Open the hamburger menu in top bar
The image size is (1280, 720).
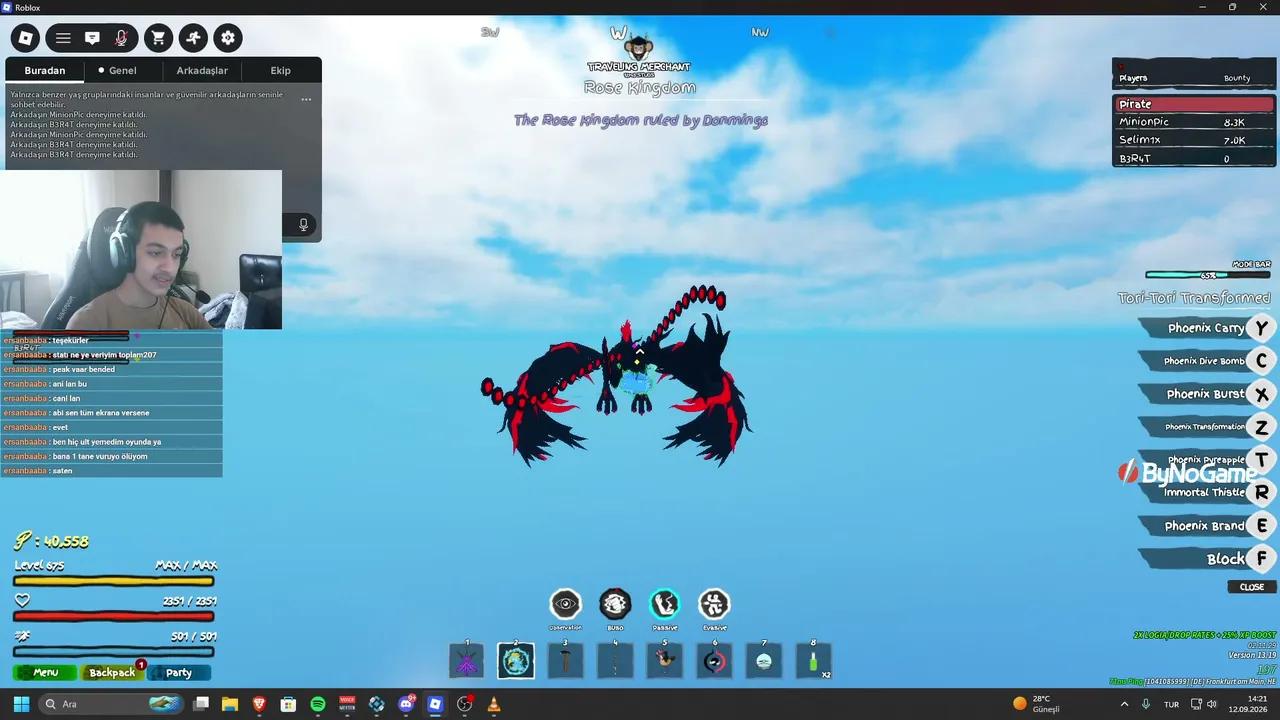pos(63,38)
